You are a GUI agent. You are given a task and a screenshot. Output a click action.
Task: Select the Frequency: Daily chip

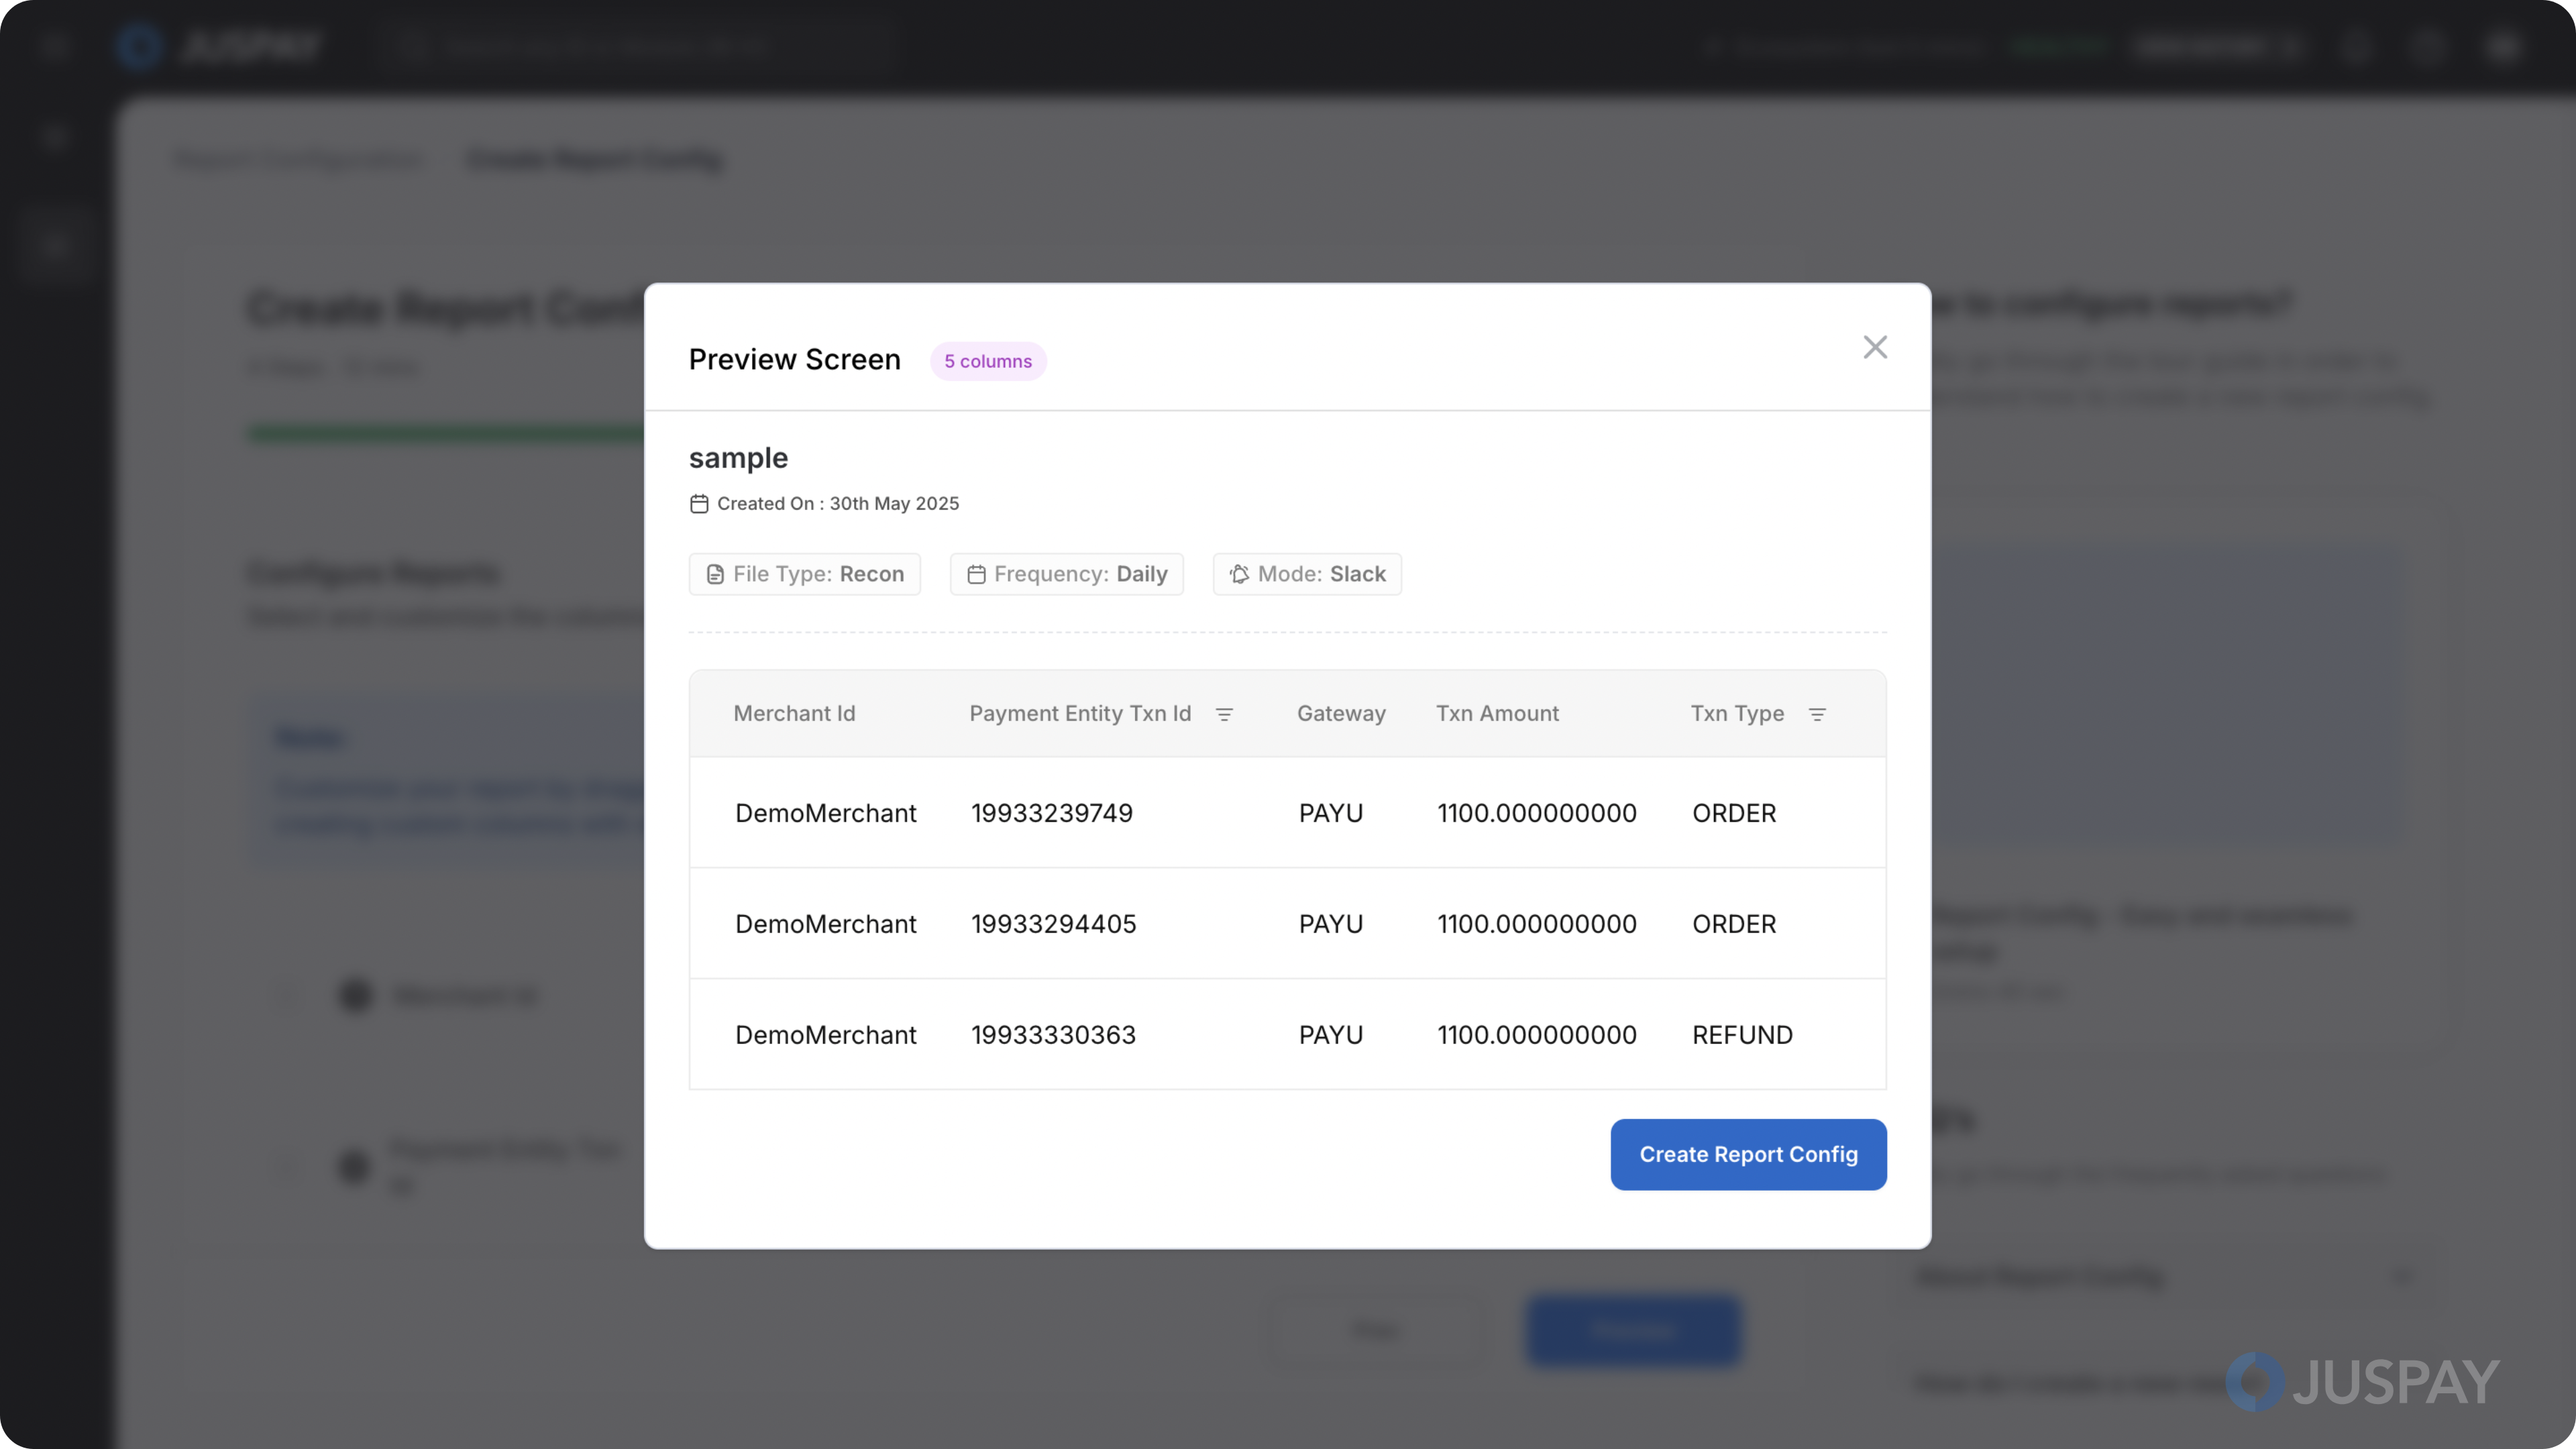[x=1066, y=574]
